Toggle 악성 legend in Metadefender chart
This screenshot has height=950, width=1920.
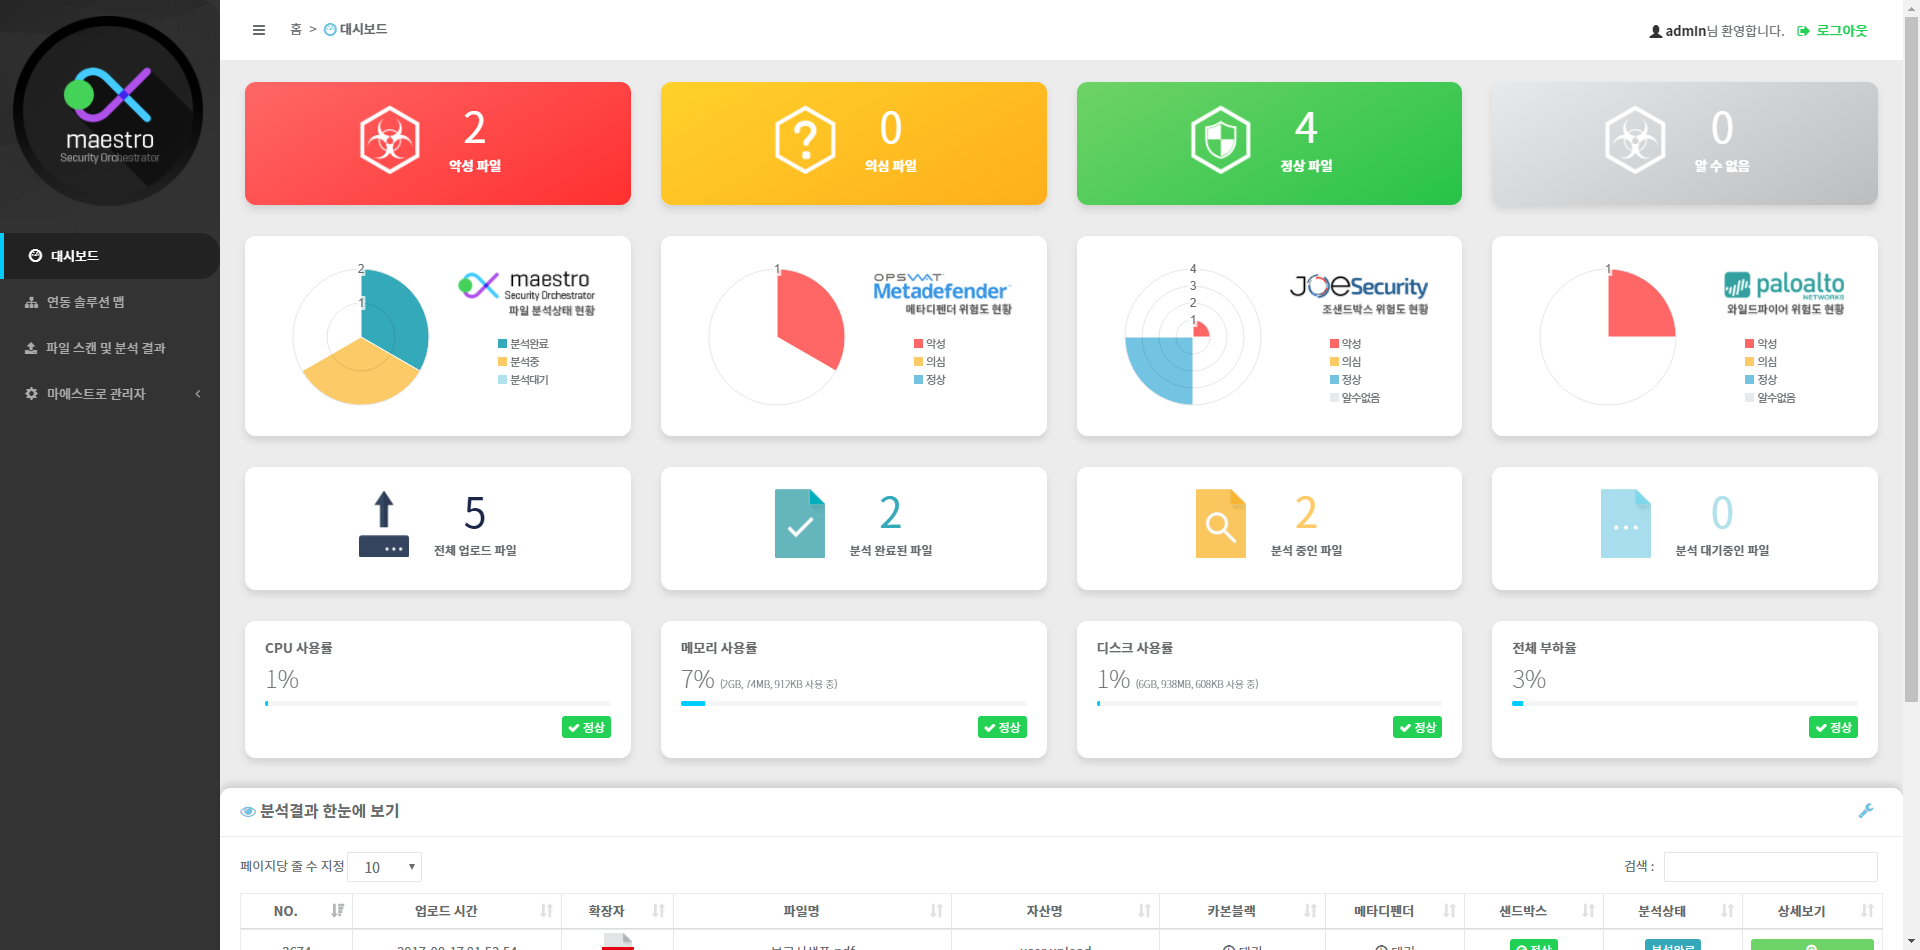(x=934, y=344)
